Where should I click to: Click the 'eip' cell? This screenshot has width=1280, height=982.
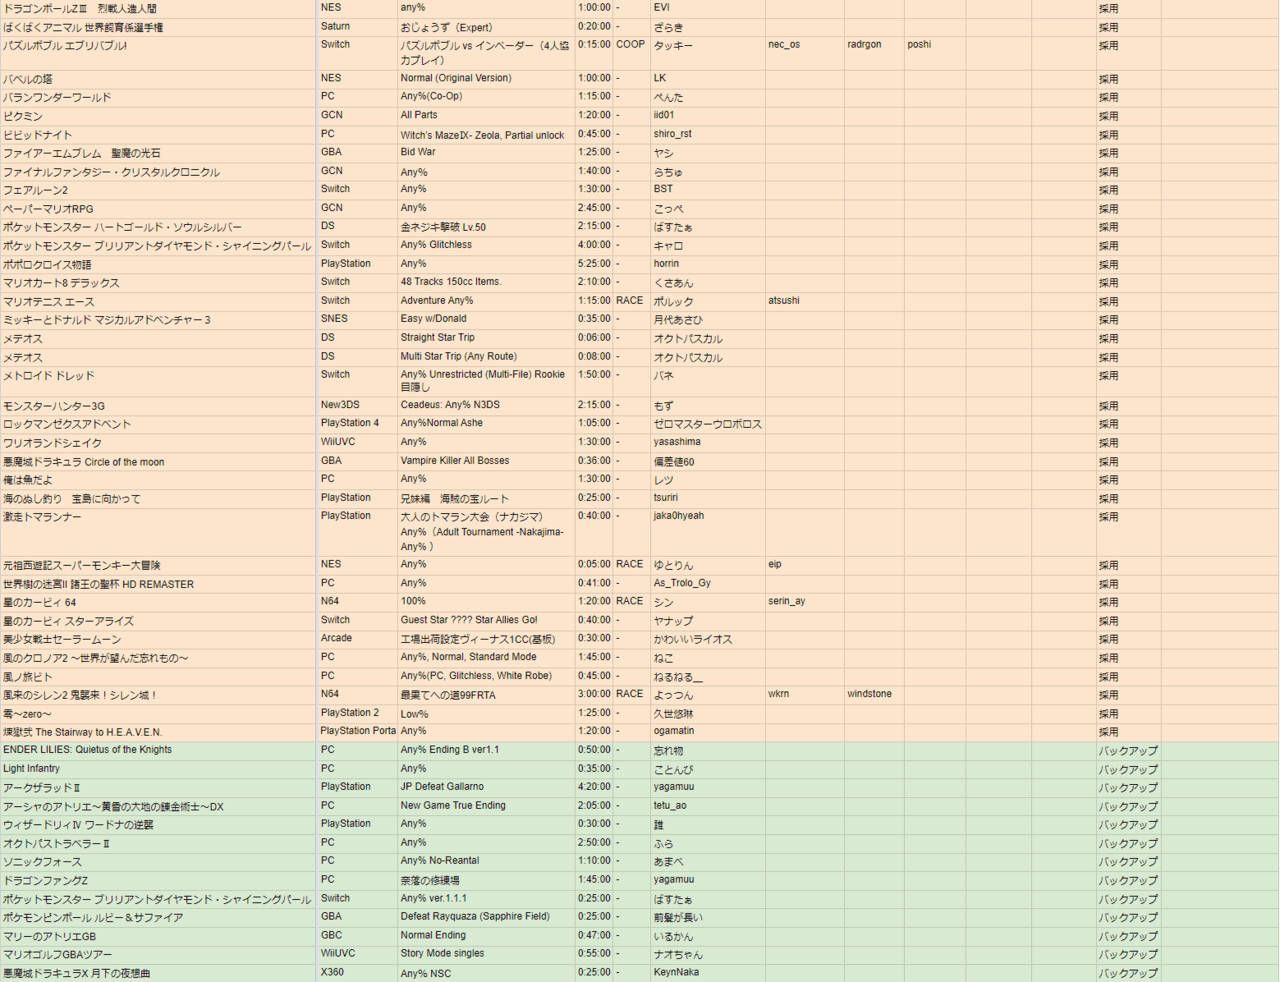click(804, 565)
